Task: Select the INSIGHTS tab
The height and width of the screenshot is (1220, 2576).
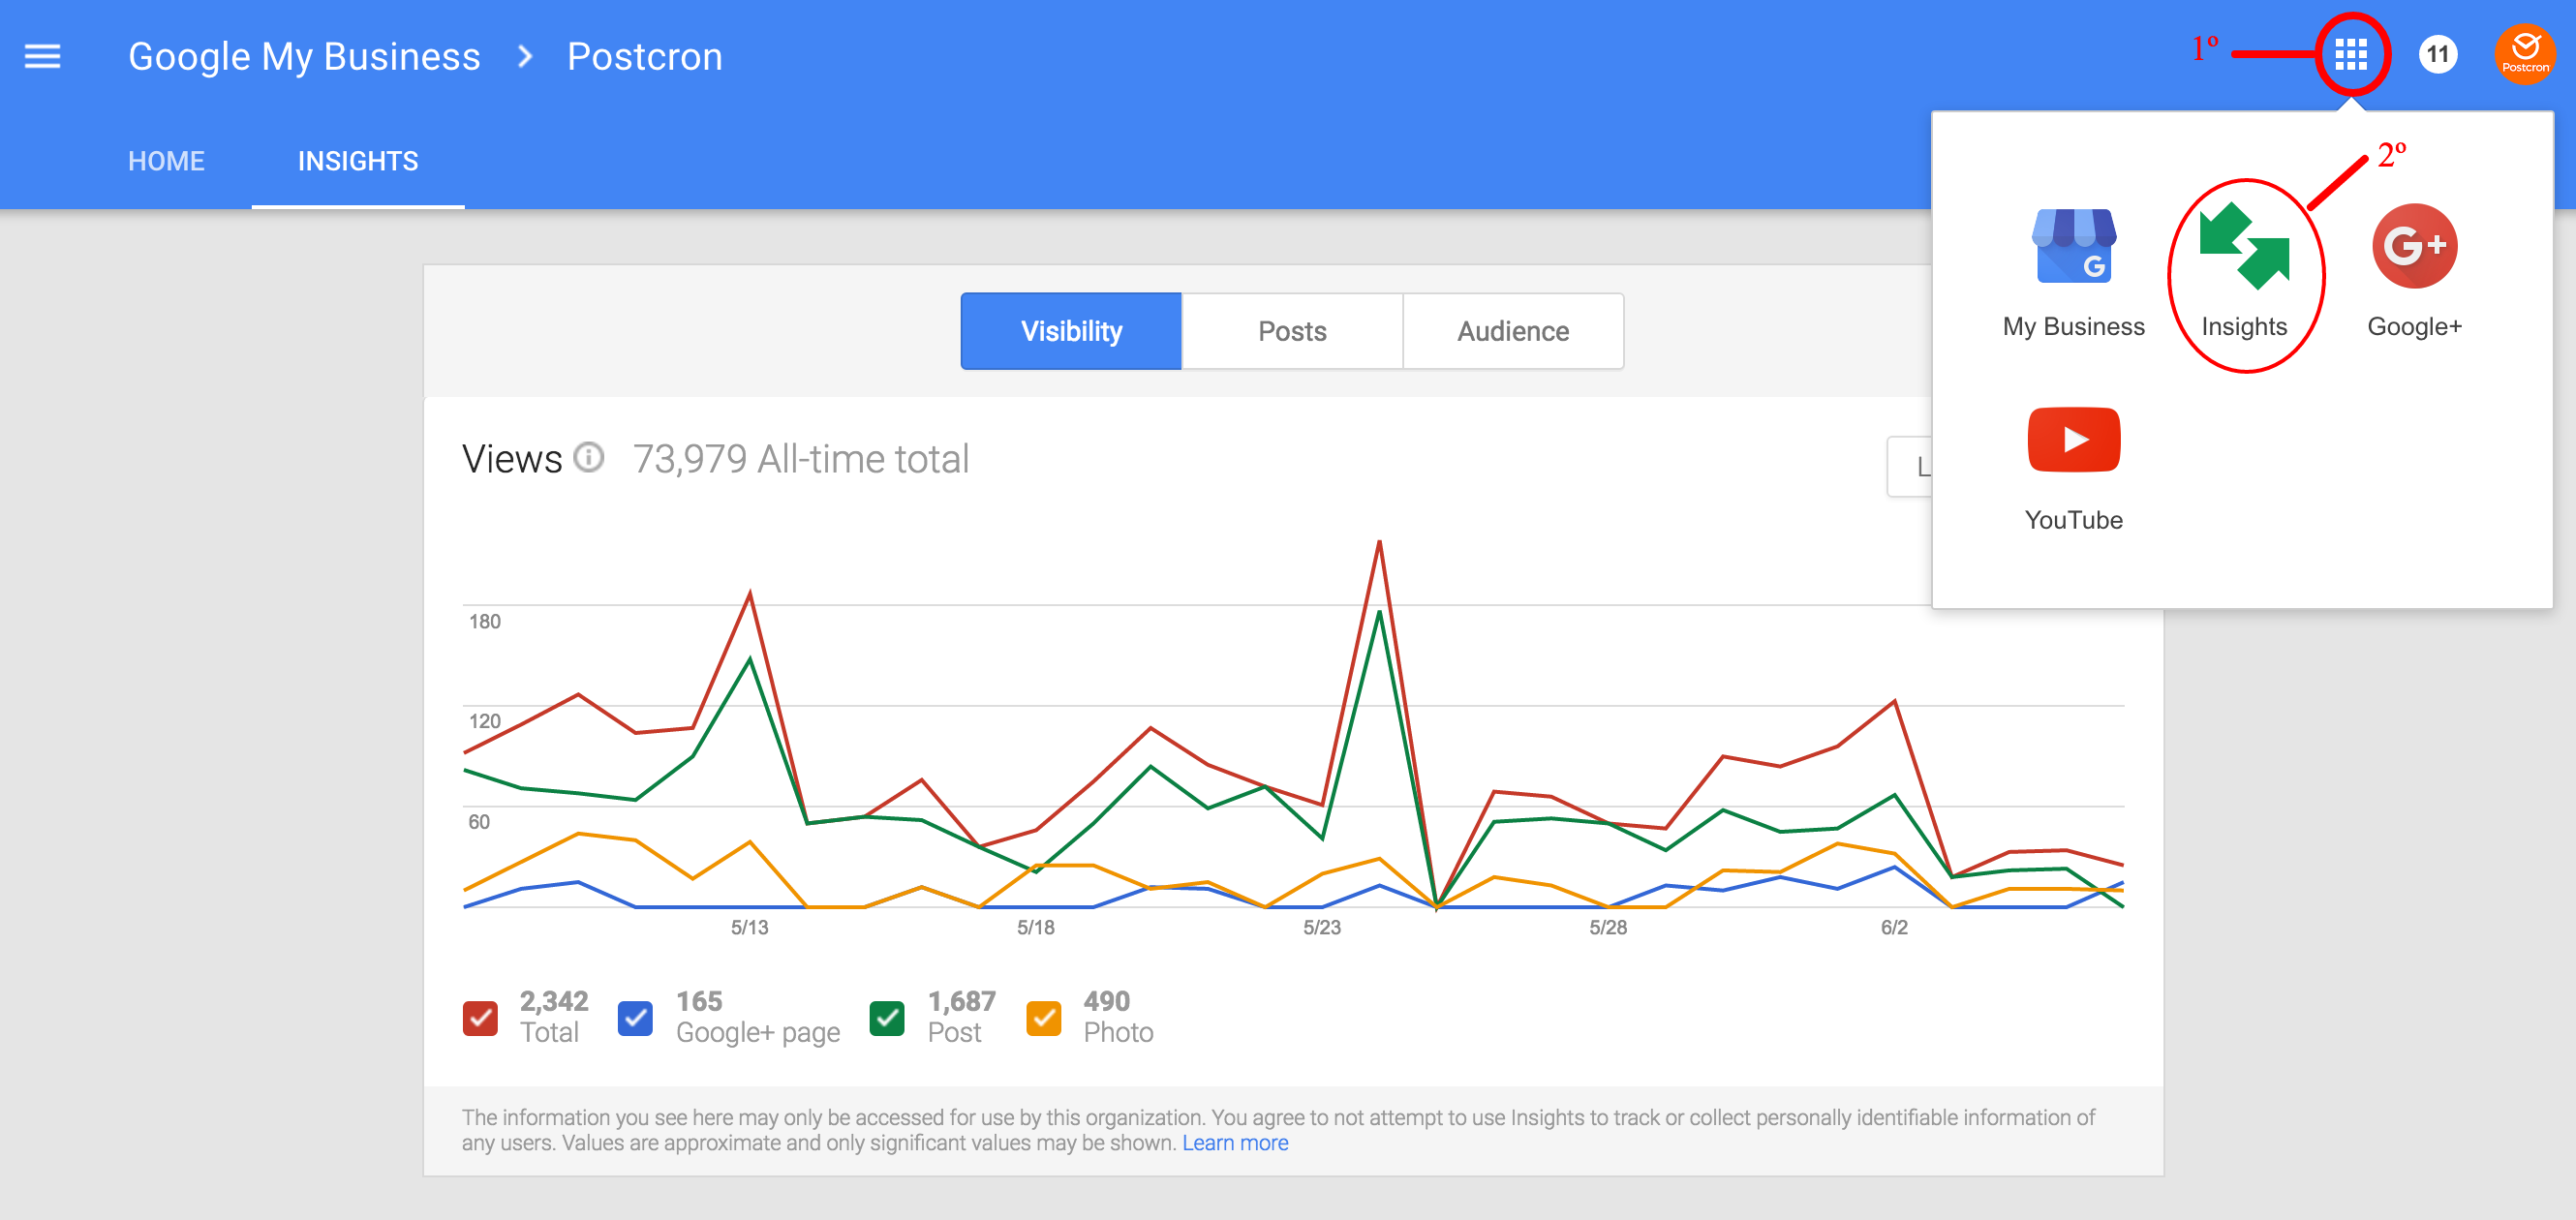Action: [x=358, y=161]
